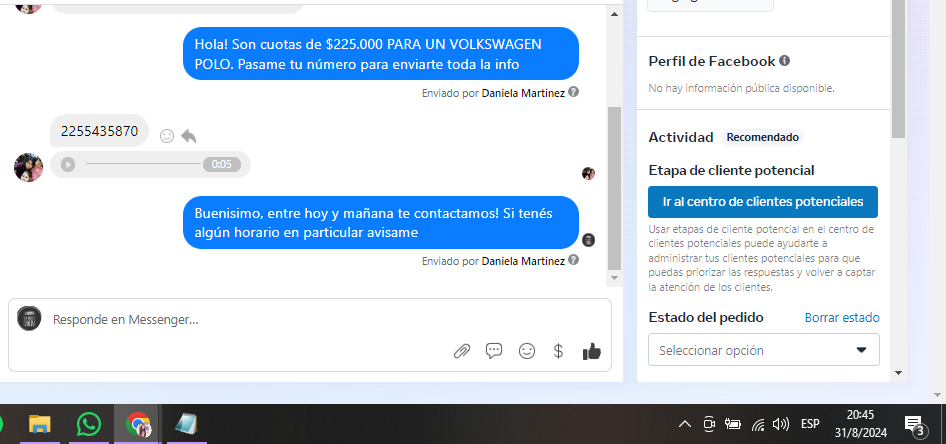Click No hay información pública disponible text
Screen dimensions: 946x444
pos(741,88)
